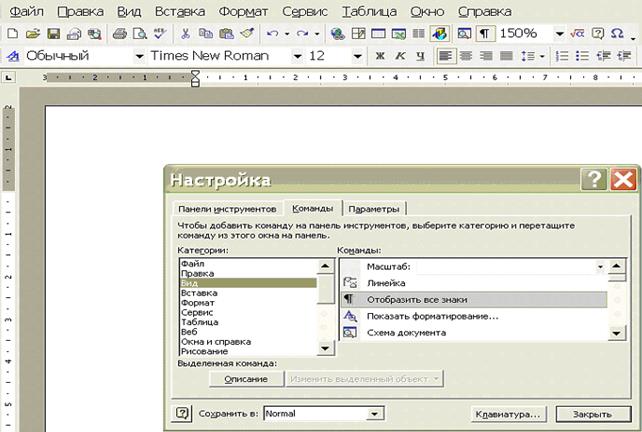Click the Клавиатура... button
This screenshot has width=642, height=432.
(x=507, y=413)
